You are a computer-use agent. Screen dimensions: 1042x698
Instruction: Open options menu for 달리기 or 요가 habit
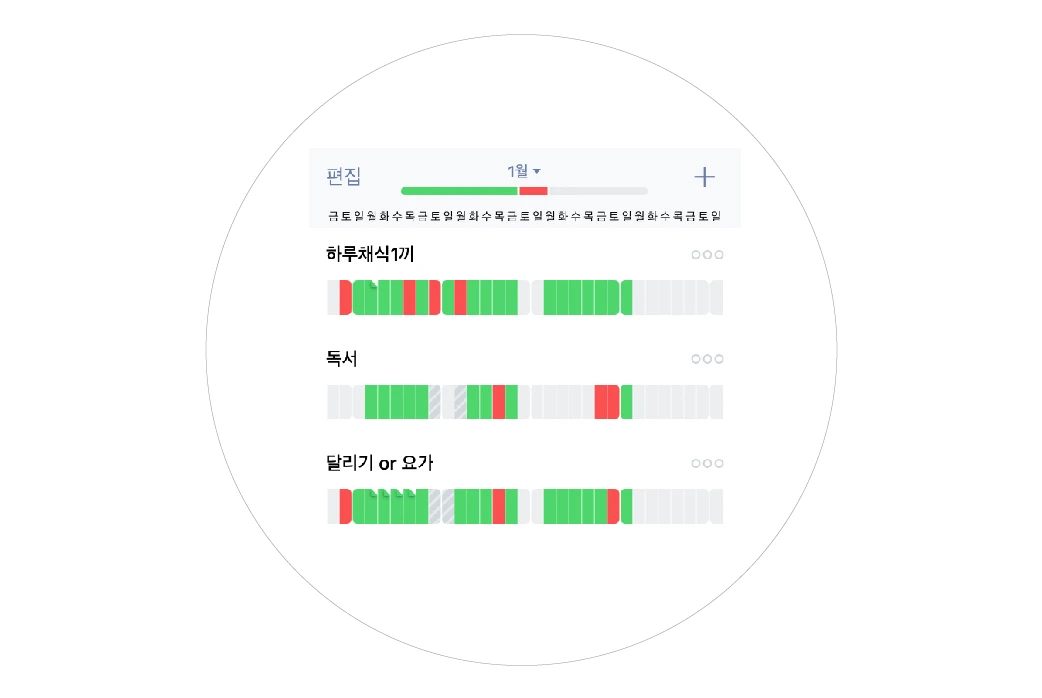(707, 463)
